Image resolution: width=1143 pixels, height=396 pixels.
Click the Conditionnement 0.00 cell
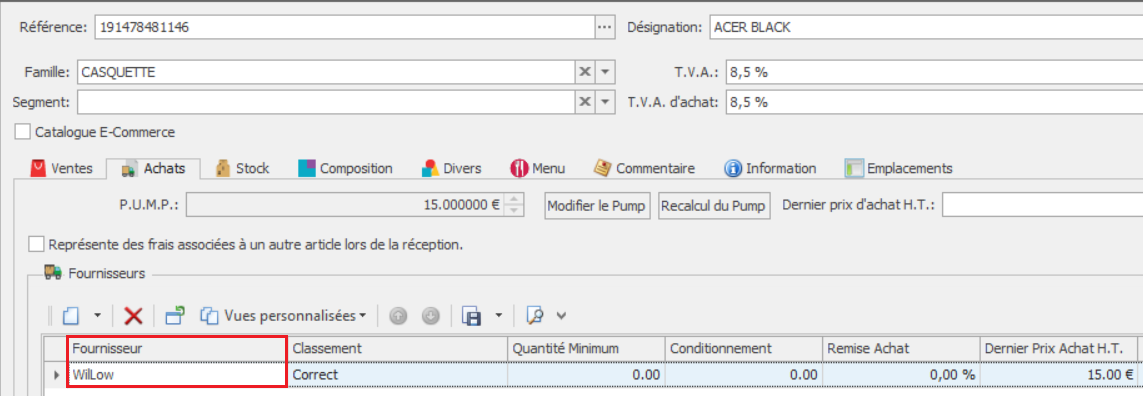(744, 375)
